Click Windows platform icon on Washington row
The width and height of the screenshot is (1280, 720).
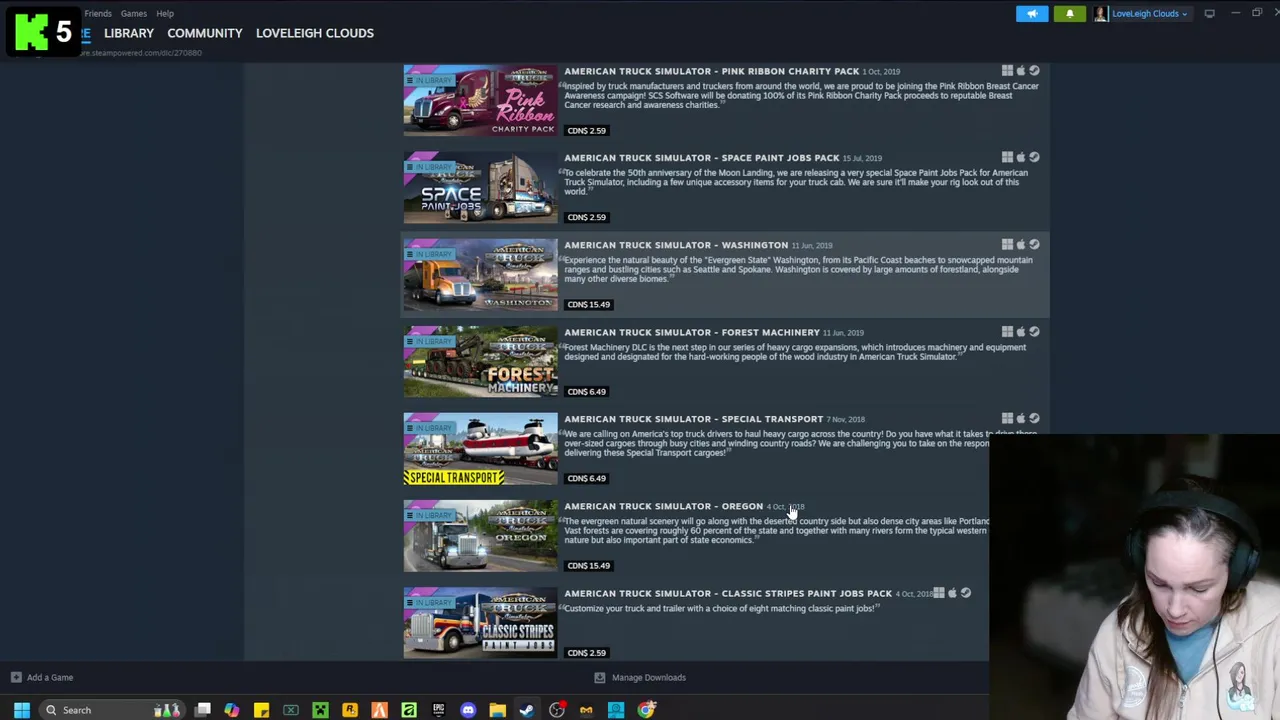1007,245
